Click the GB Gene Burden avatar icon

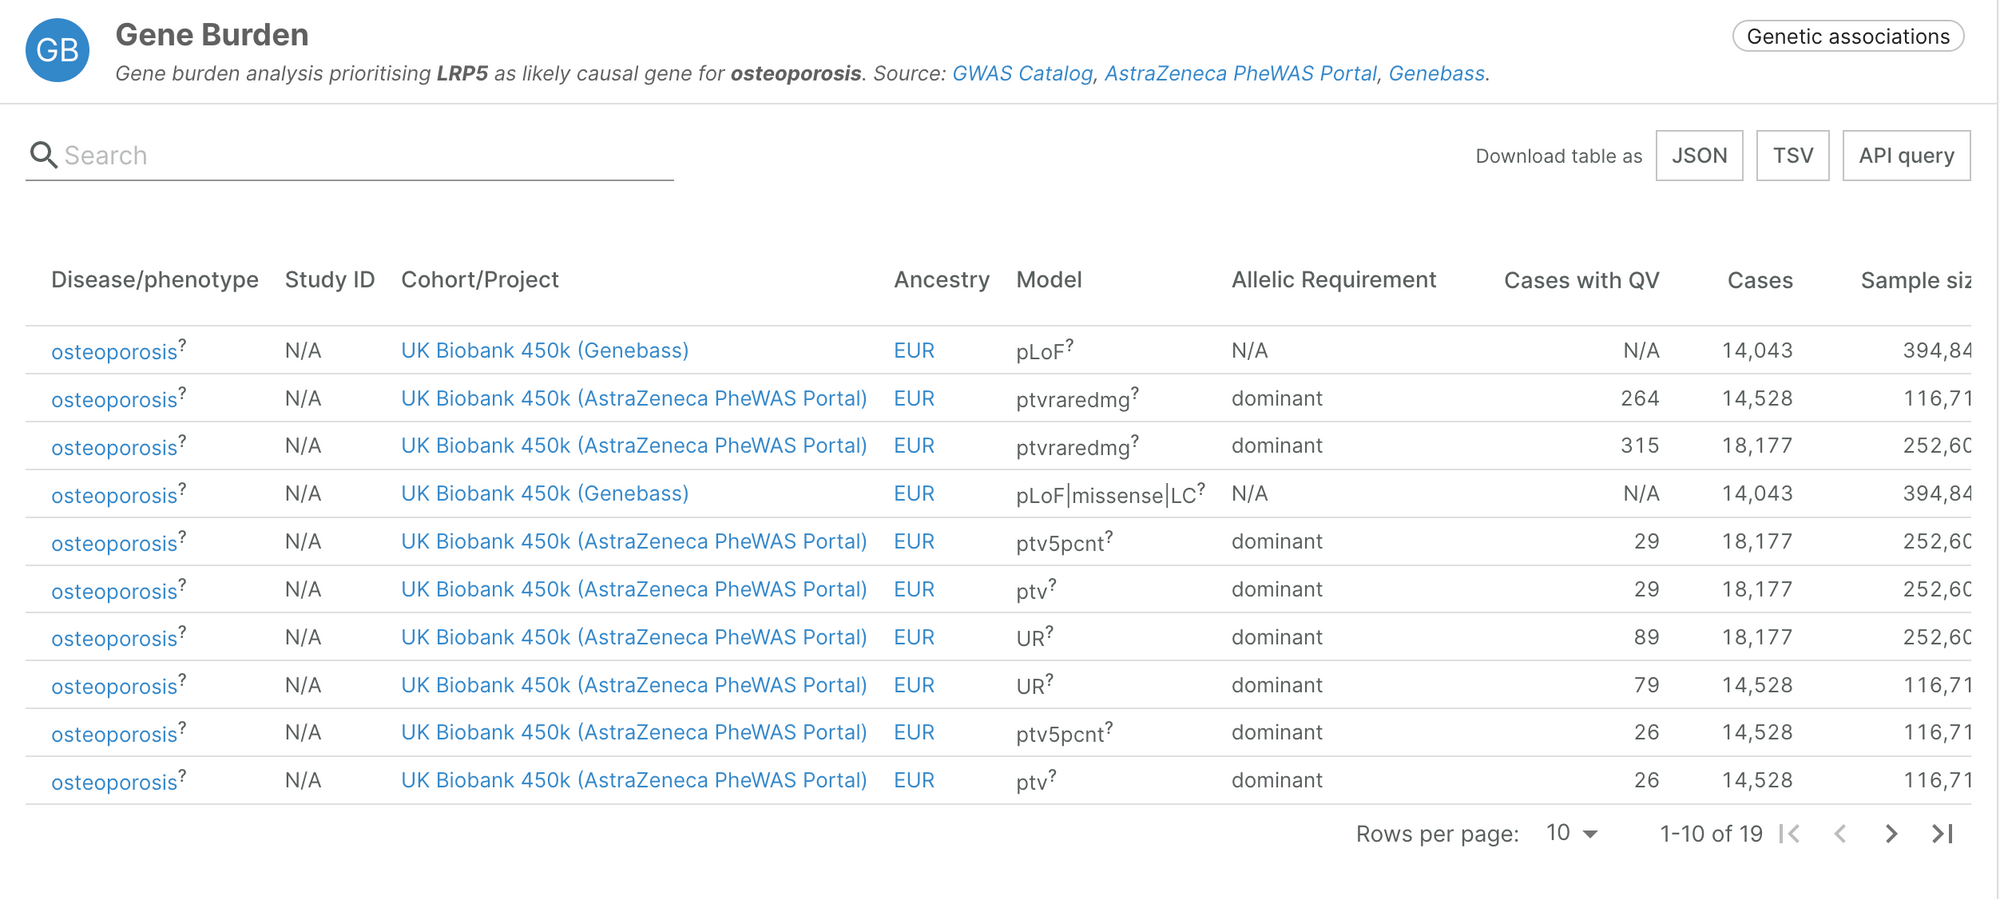(x=57, y=50)
